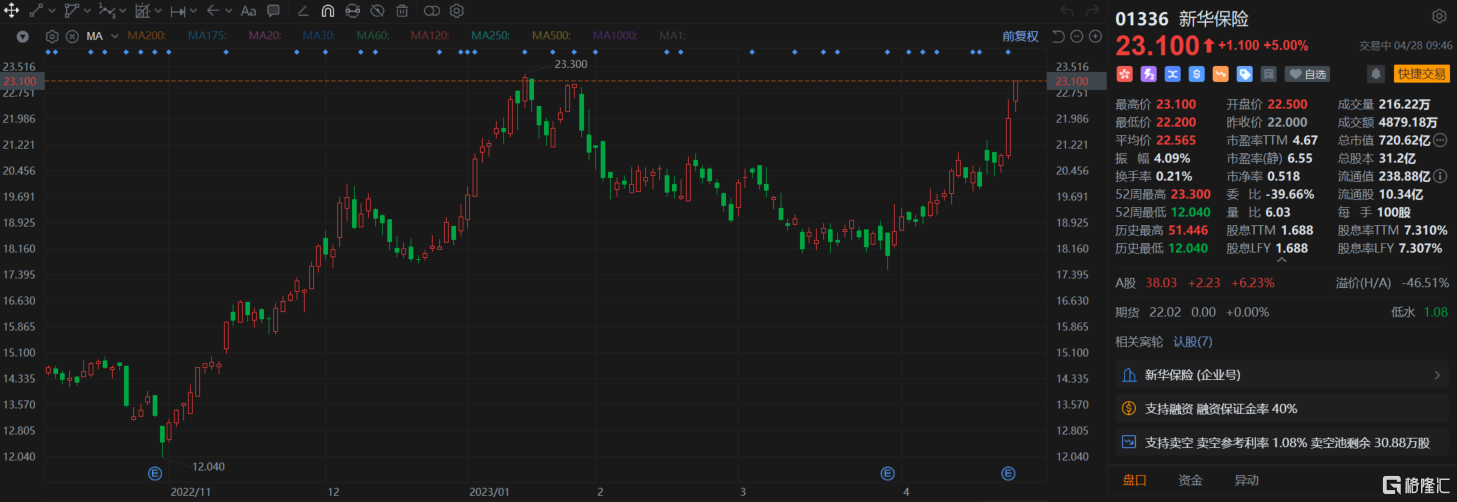Viewport: 1457px width, 502px height.
Task: Show info icon beside 流通值
Action: tap(1439, 176)
